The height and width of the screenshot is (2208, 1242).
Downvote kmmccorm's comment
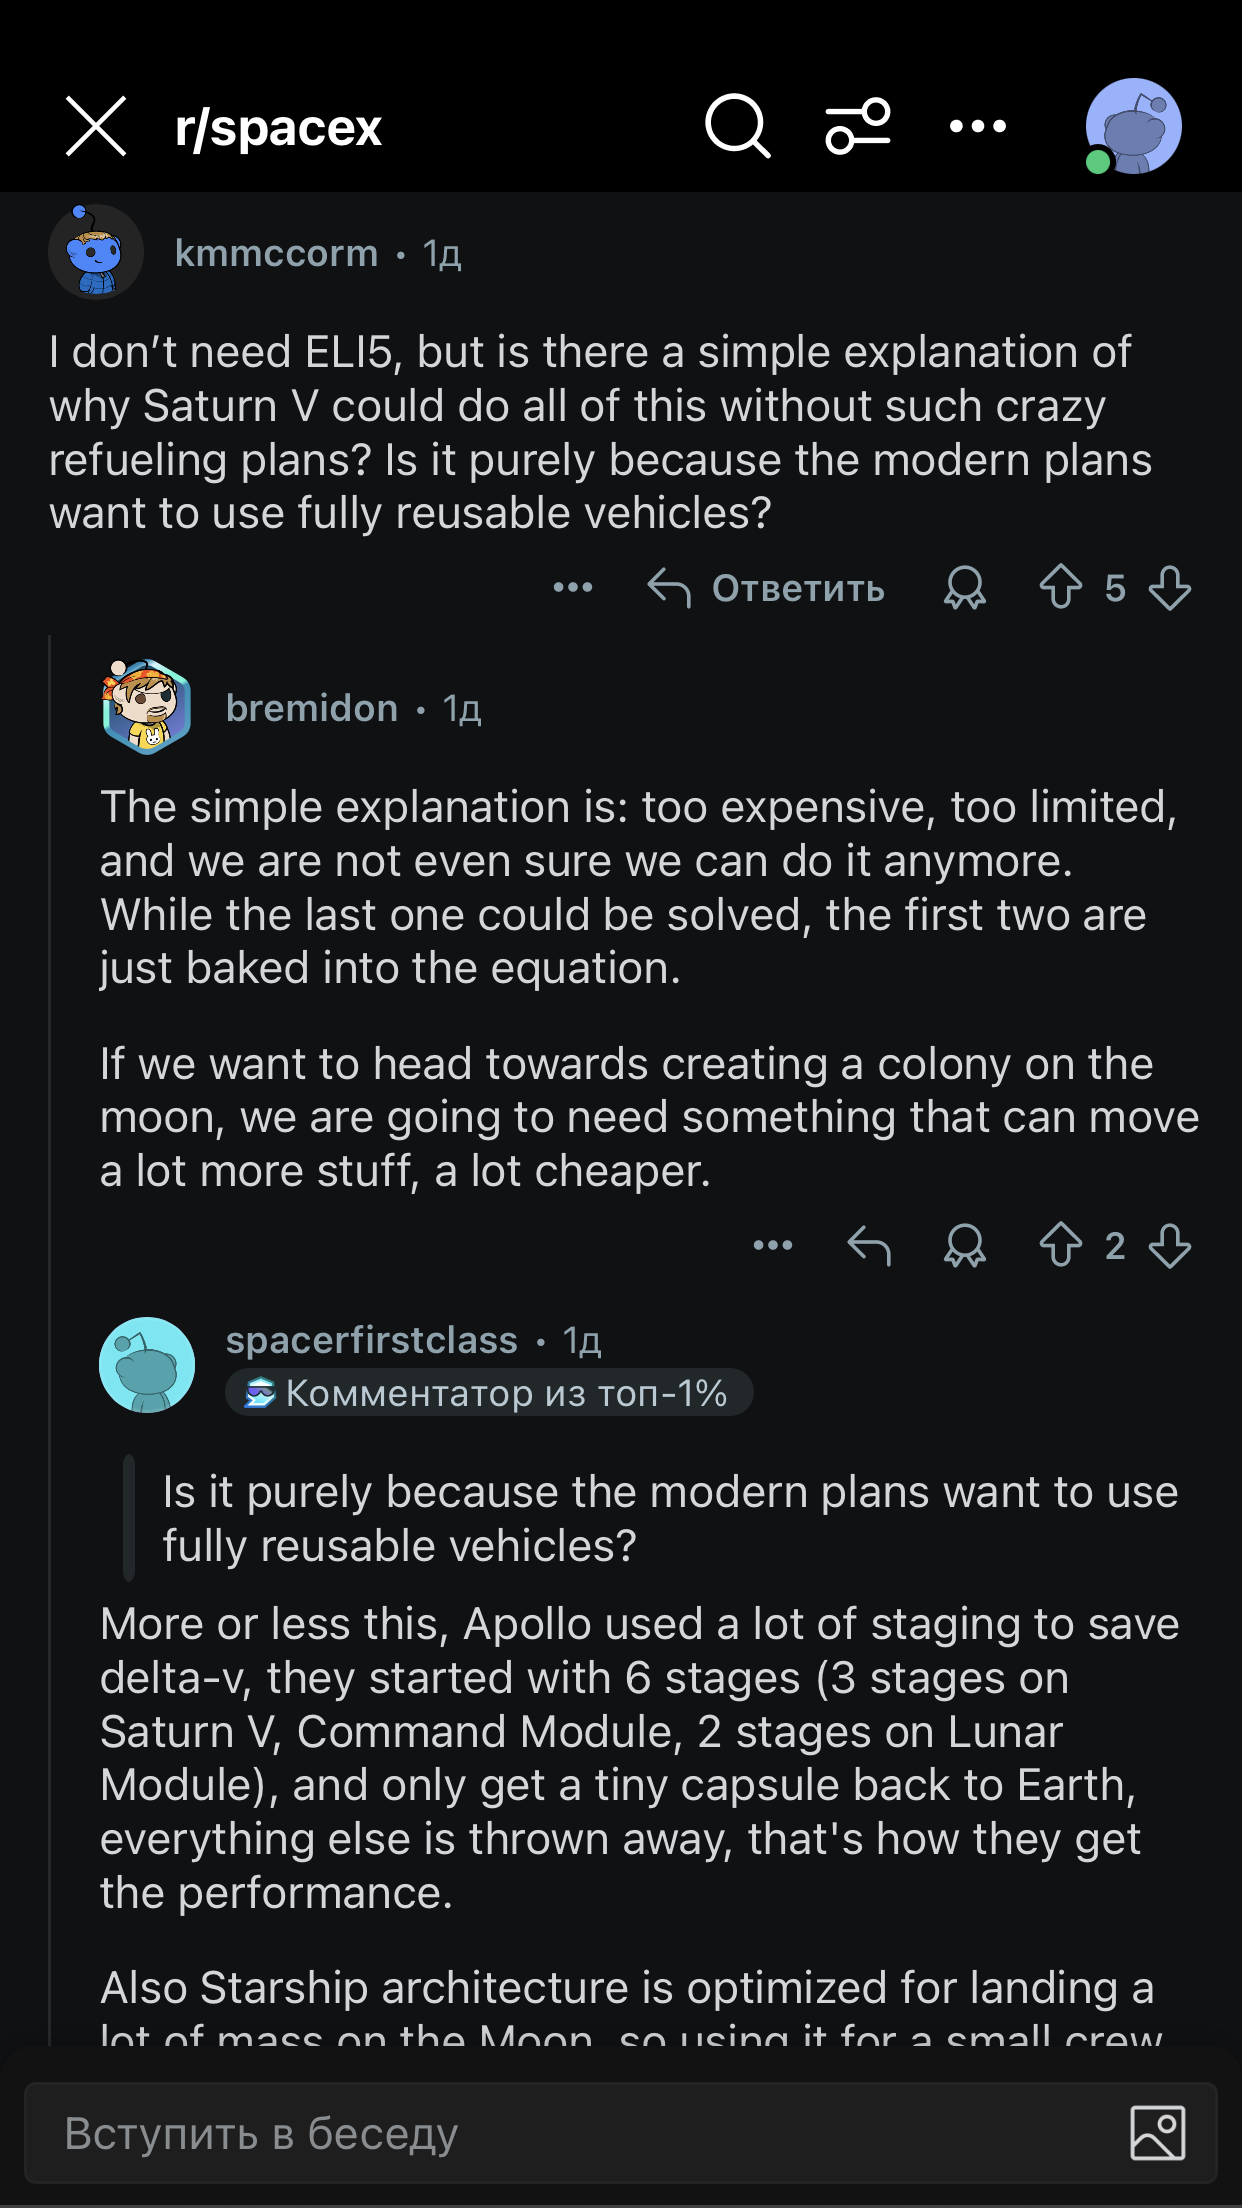[x=1169, y=588]
